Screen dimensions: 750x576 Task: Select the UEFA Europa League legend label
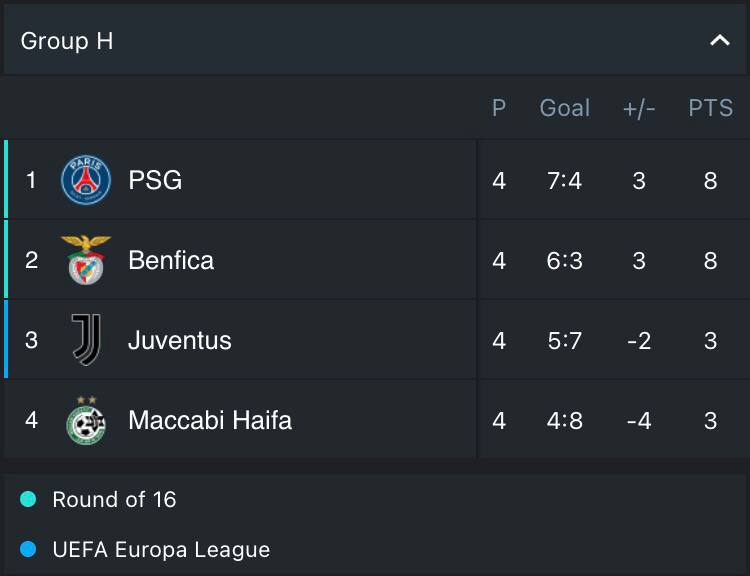(161, 549)
